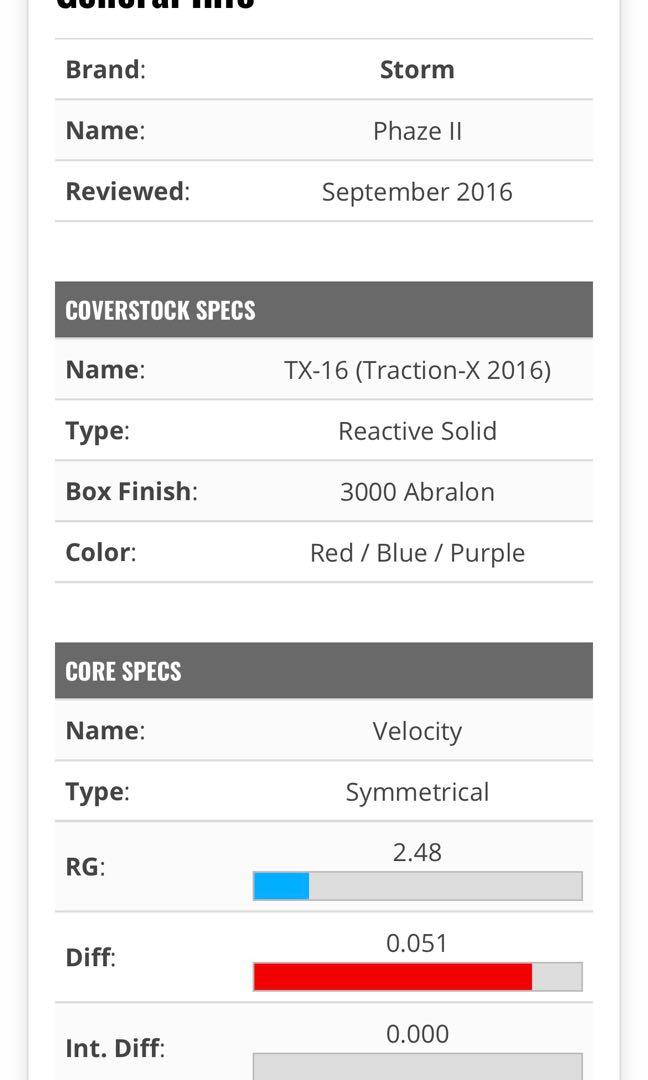Select the Reactive Solid type value

pos(417,431)
